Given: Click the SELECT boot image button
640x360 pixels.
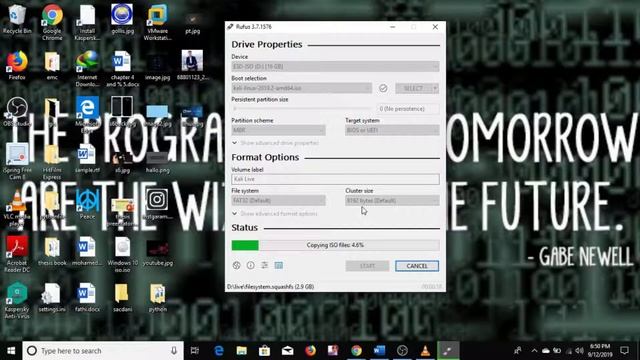Looking at the screenshot, I should [x=413, y=88].
